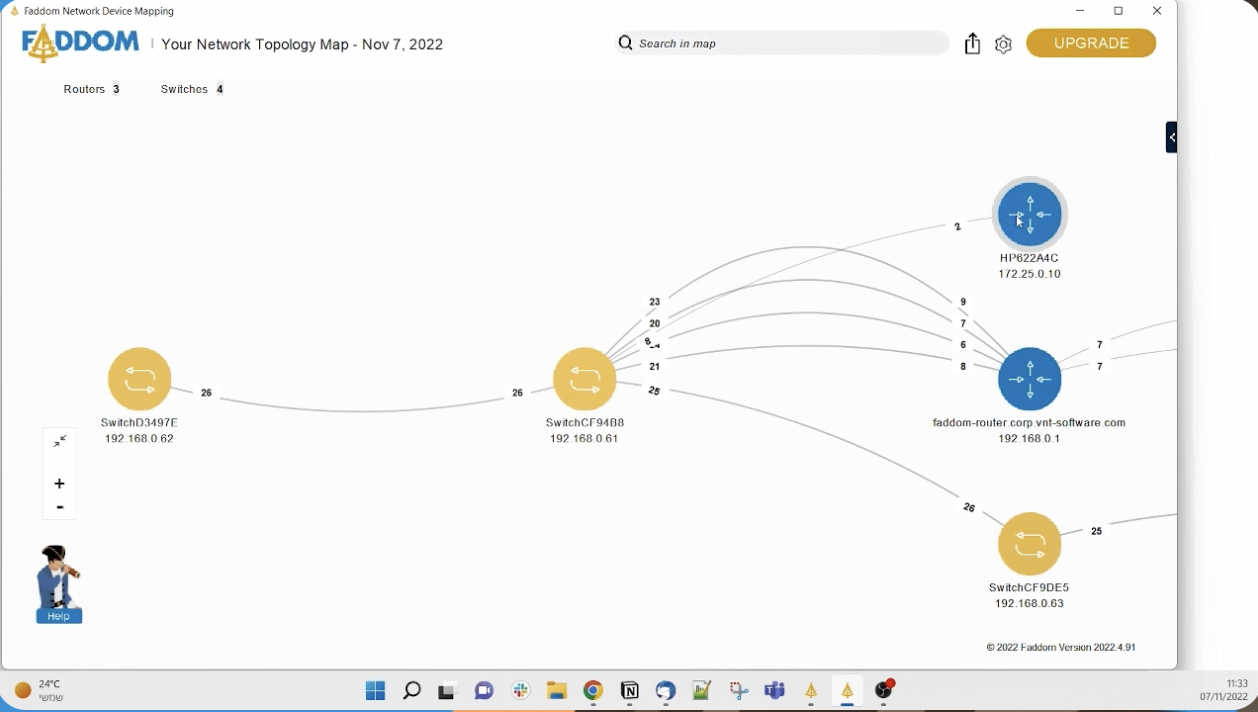Open the share/export map icon
Screen dimensions: 1258x712
[x=972, y=44]
